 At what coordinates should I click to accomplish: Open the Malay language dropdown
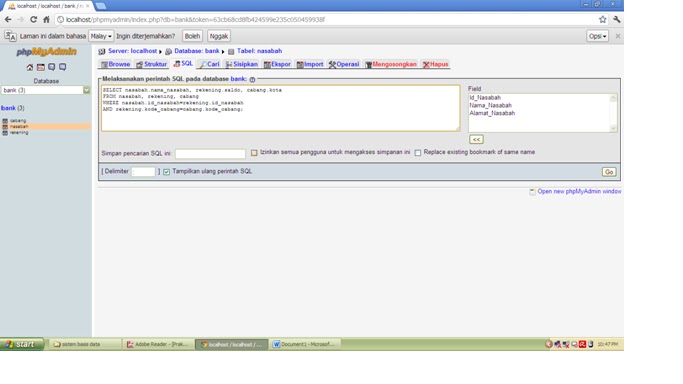coord(101,36)
